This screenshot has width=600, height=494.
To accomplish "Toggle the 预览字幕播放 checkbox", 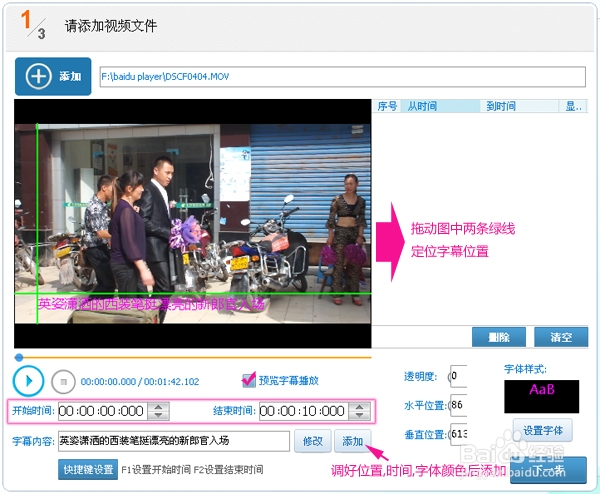I will pos(248,380).
